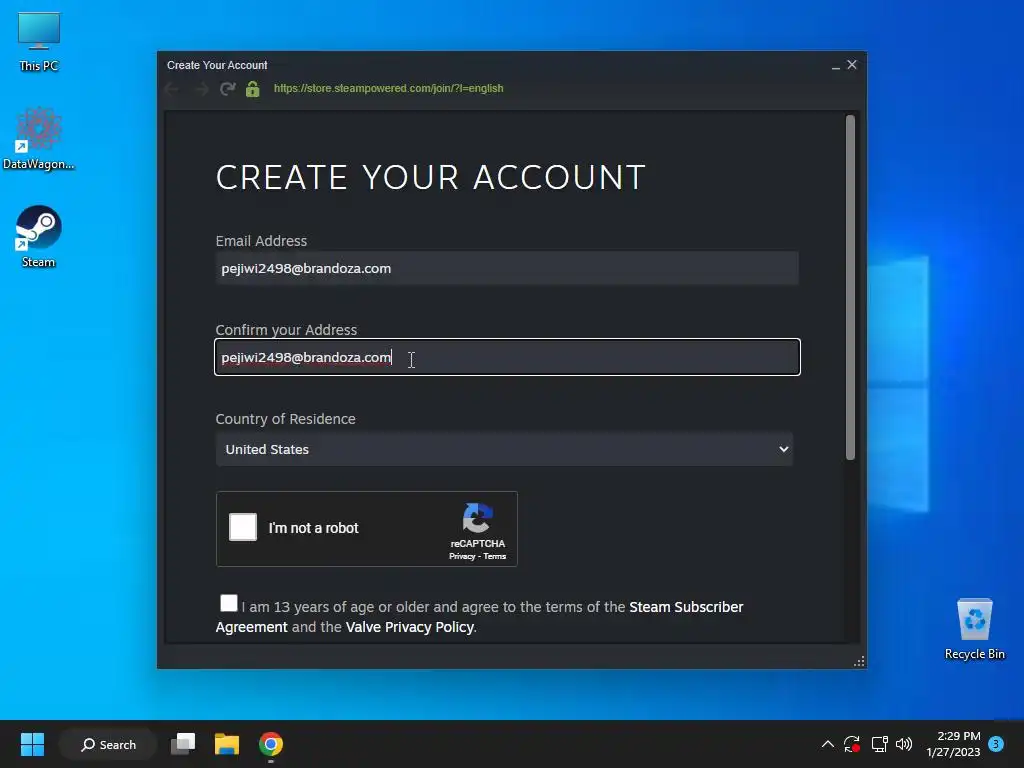The image size is (1024, 768).
Task: Click the green padlock security icon
Action: [253, 89]
